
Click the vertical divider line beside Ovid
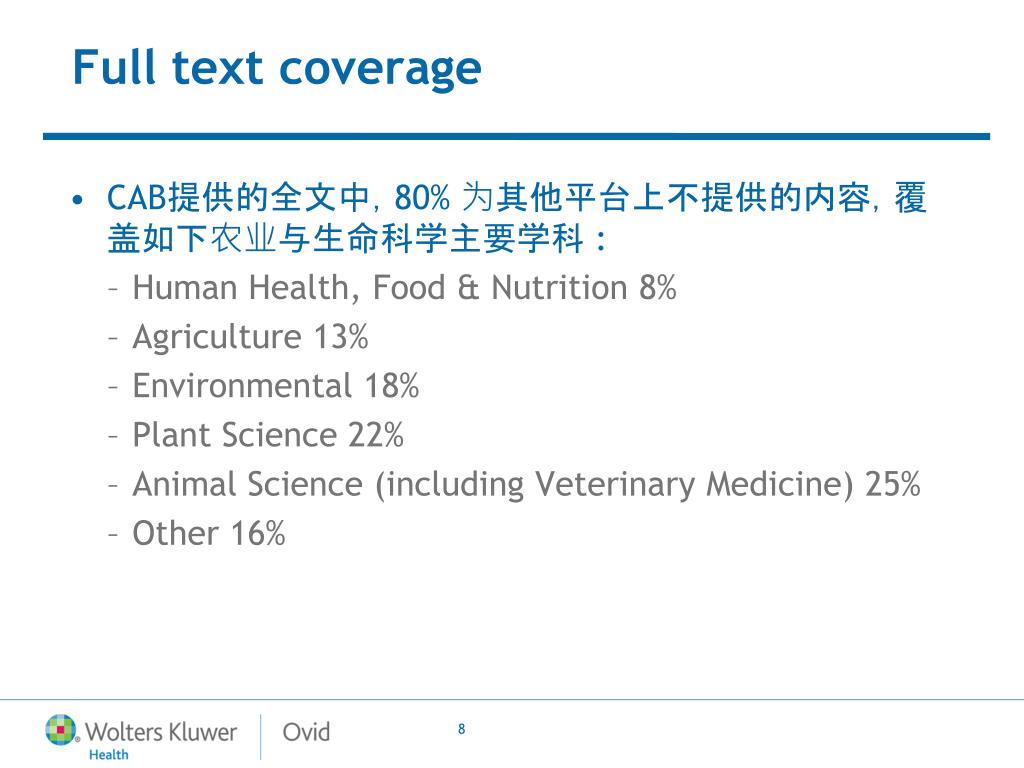pos(261,735)
